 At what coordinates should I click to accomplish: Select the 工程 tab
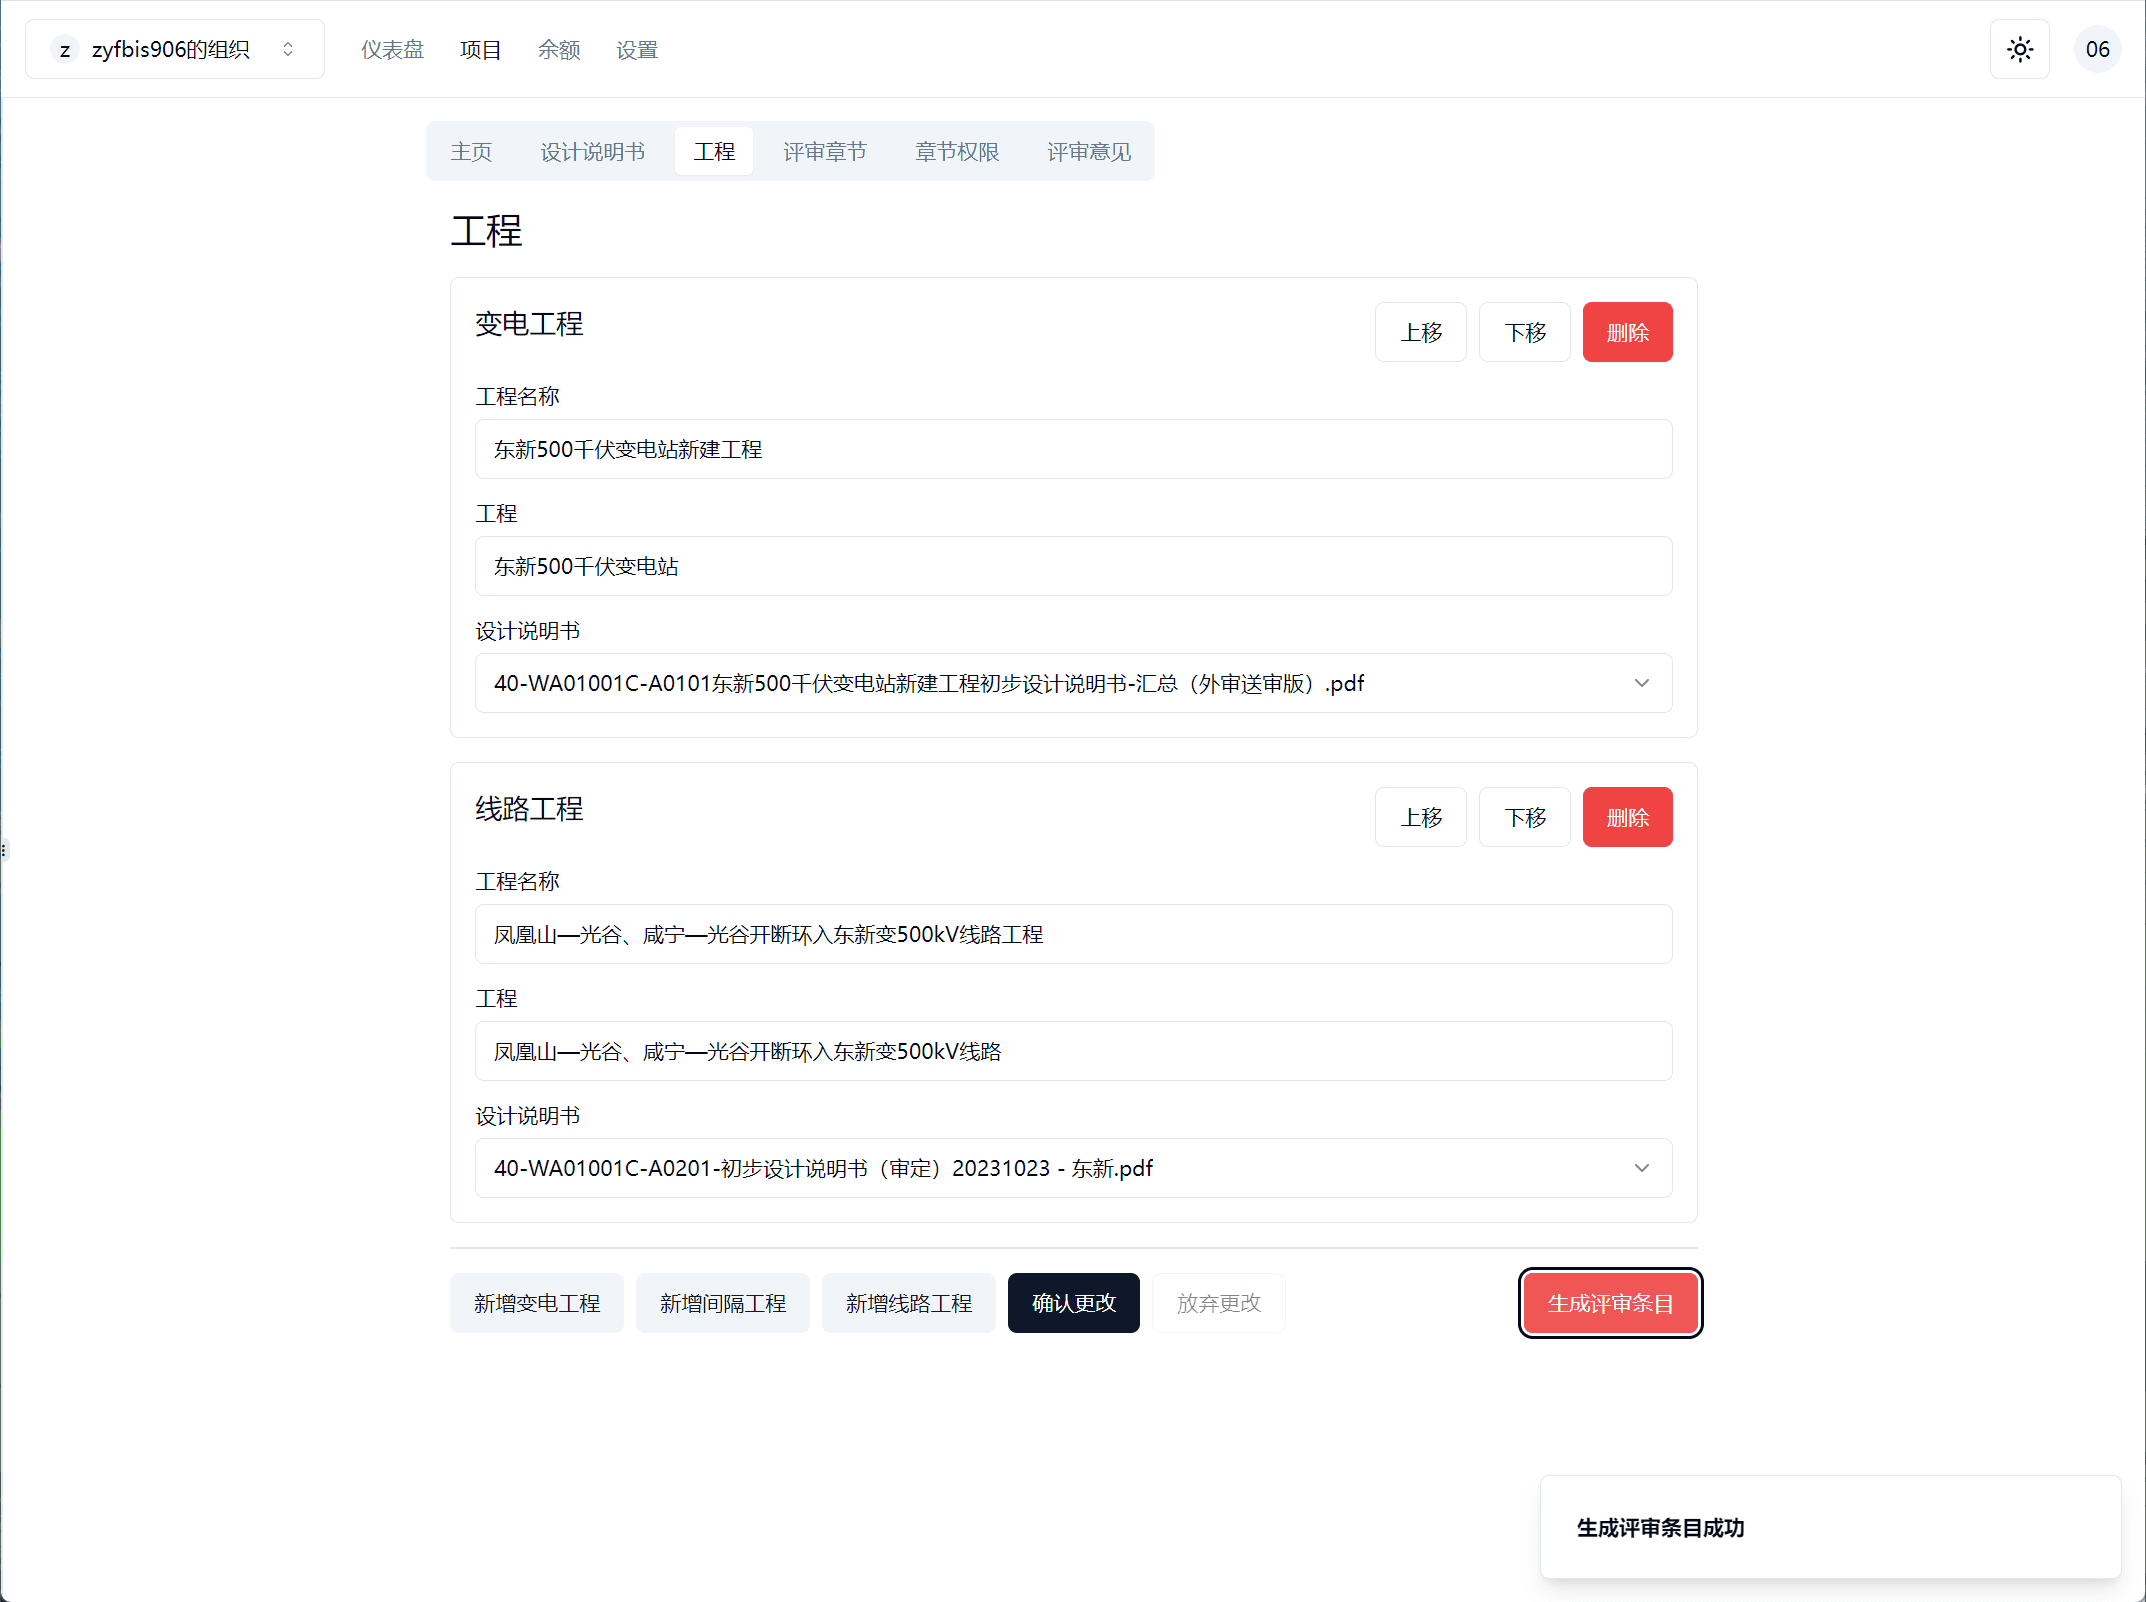click(714, 151)
